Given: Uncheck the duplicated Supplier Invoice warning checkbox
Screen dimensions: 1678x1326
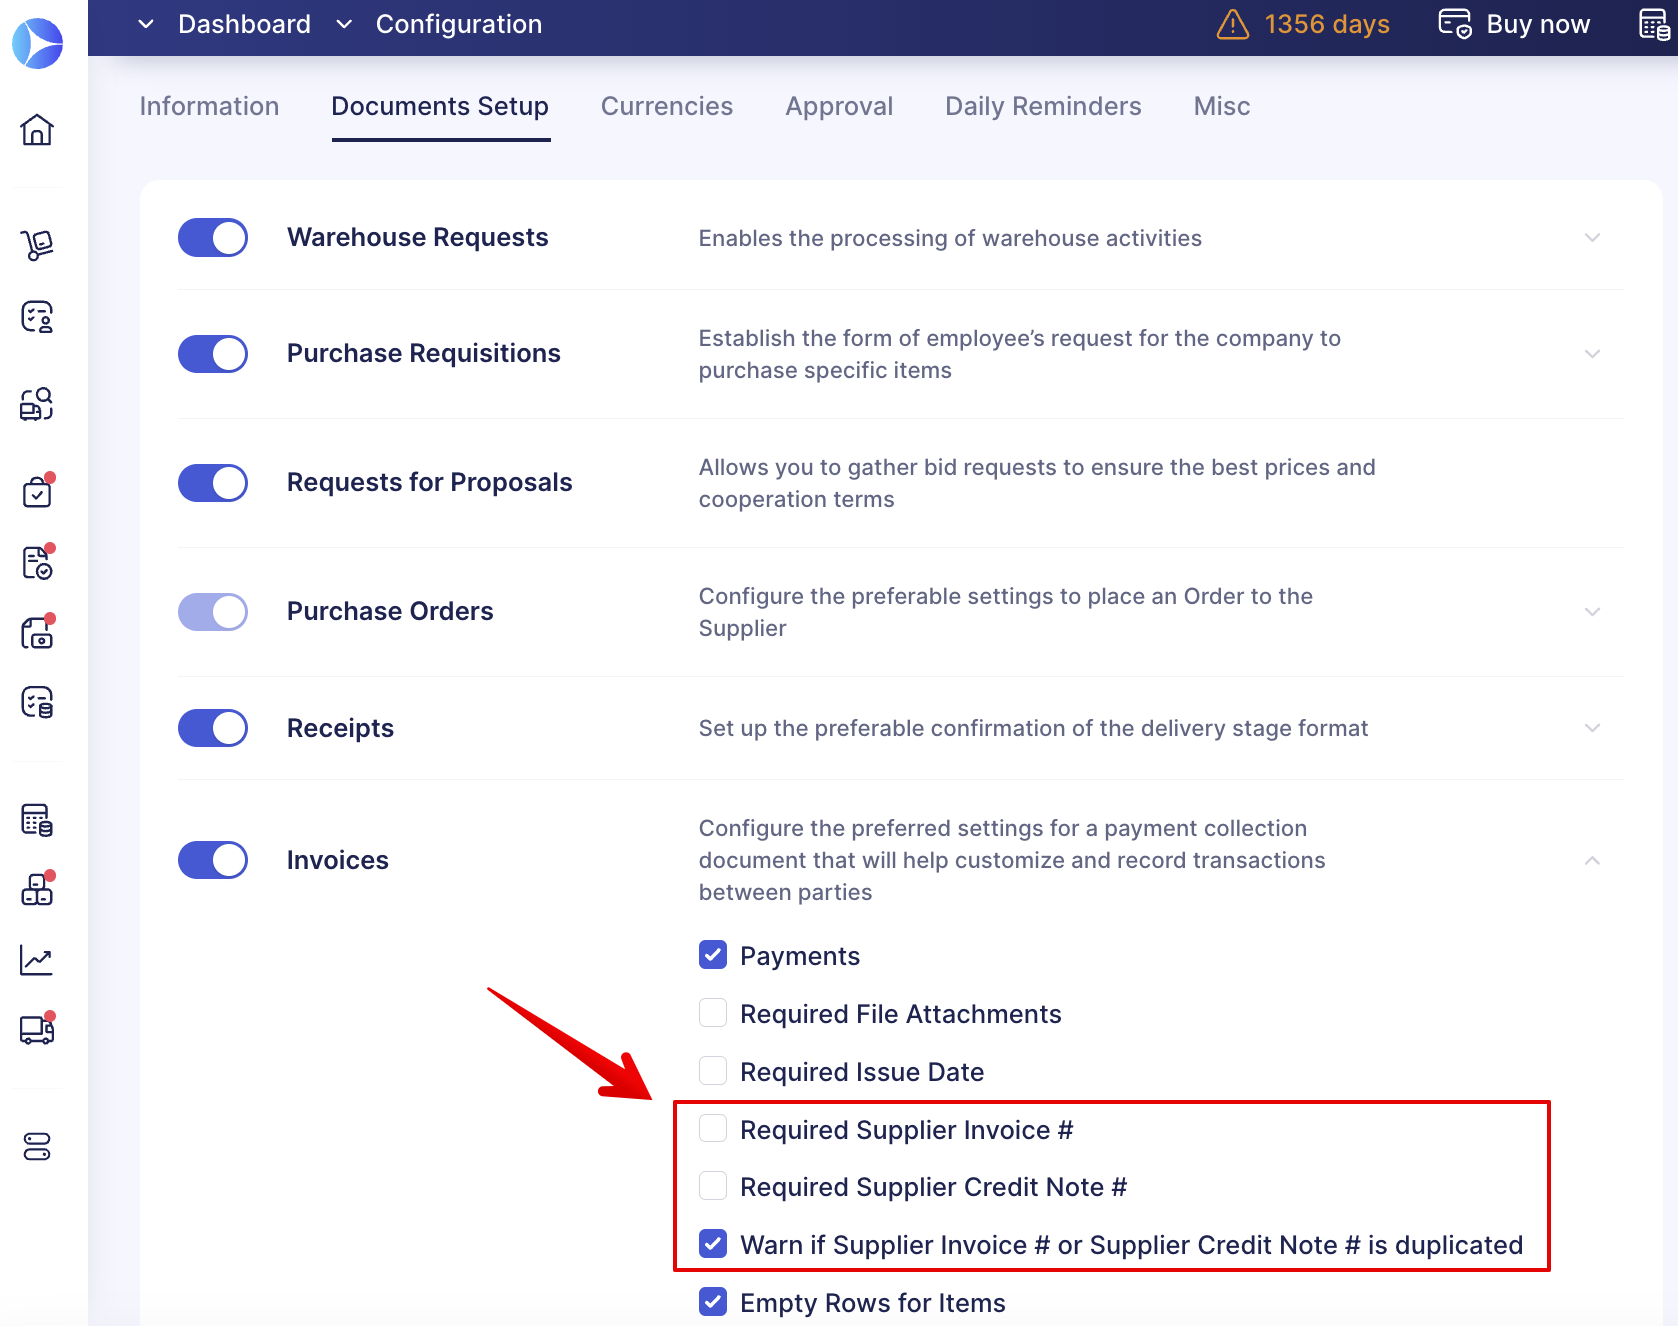Looking at the screenshot, I should [713, 1244].
